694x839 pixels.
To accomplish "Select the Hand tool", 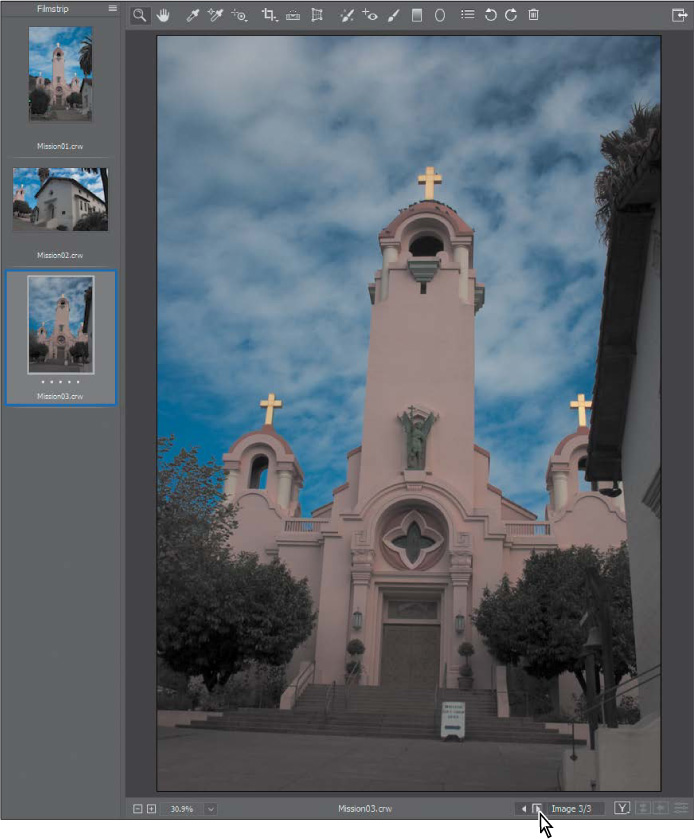I will [163, 16].
